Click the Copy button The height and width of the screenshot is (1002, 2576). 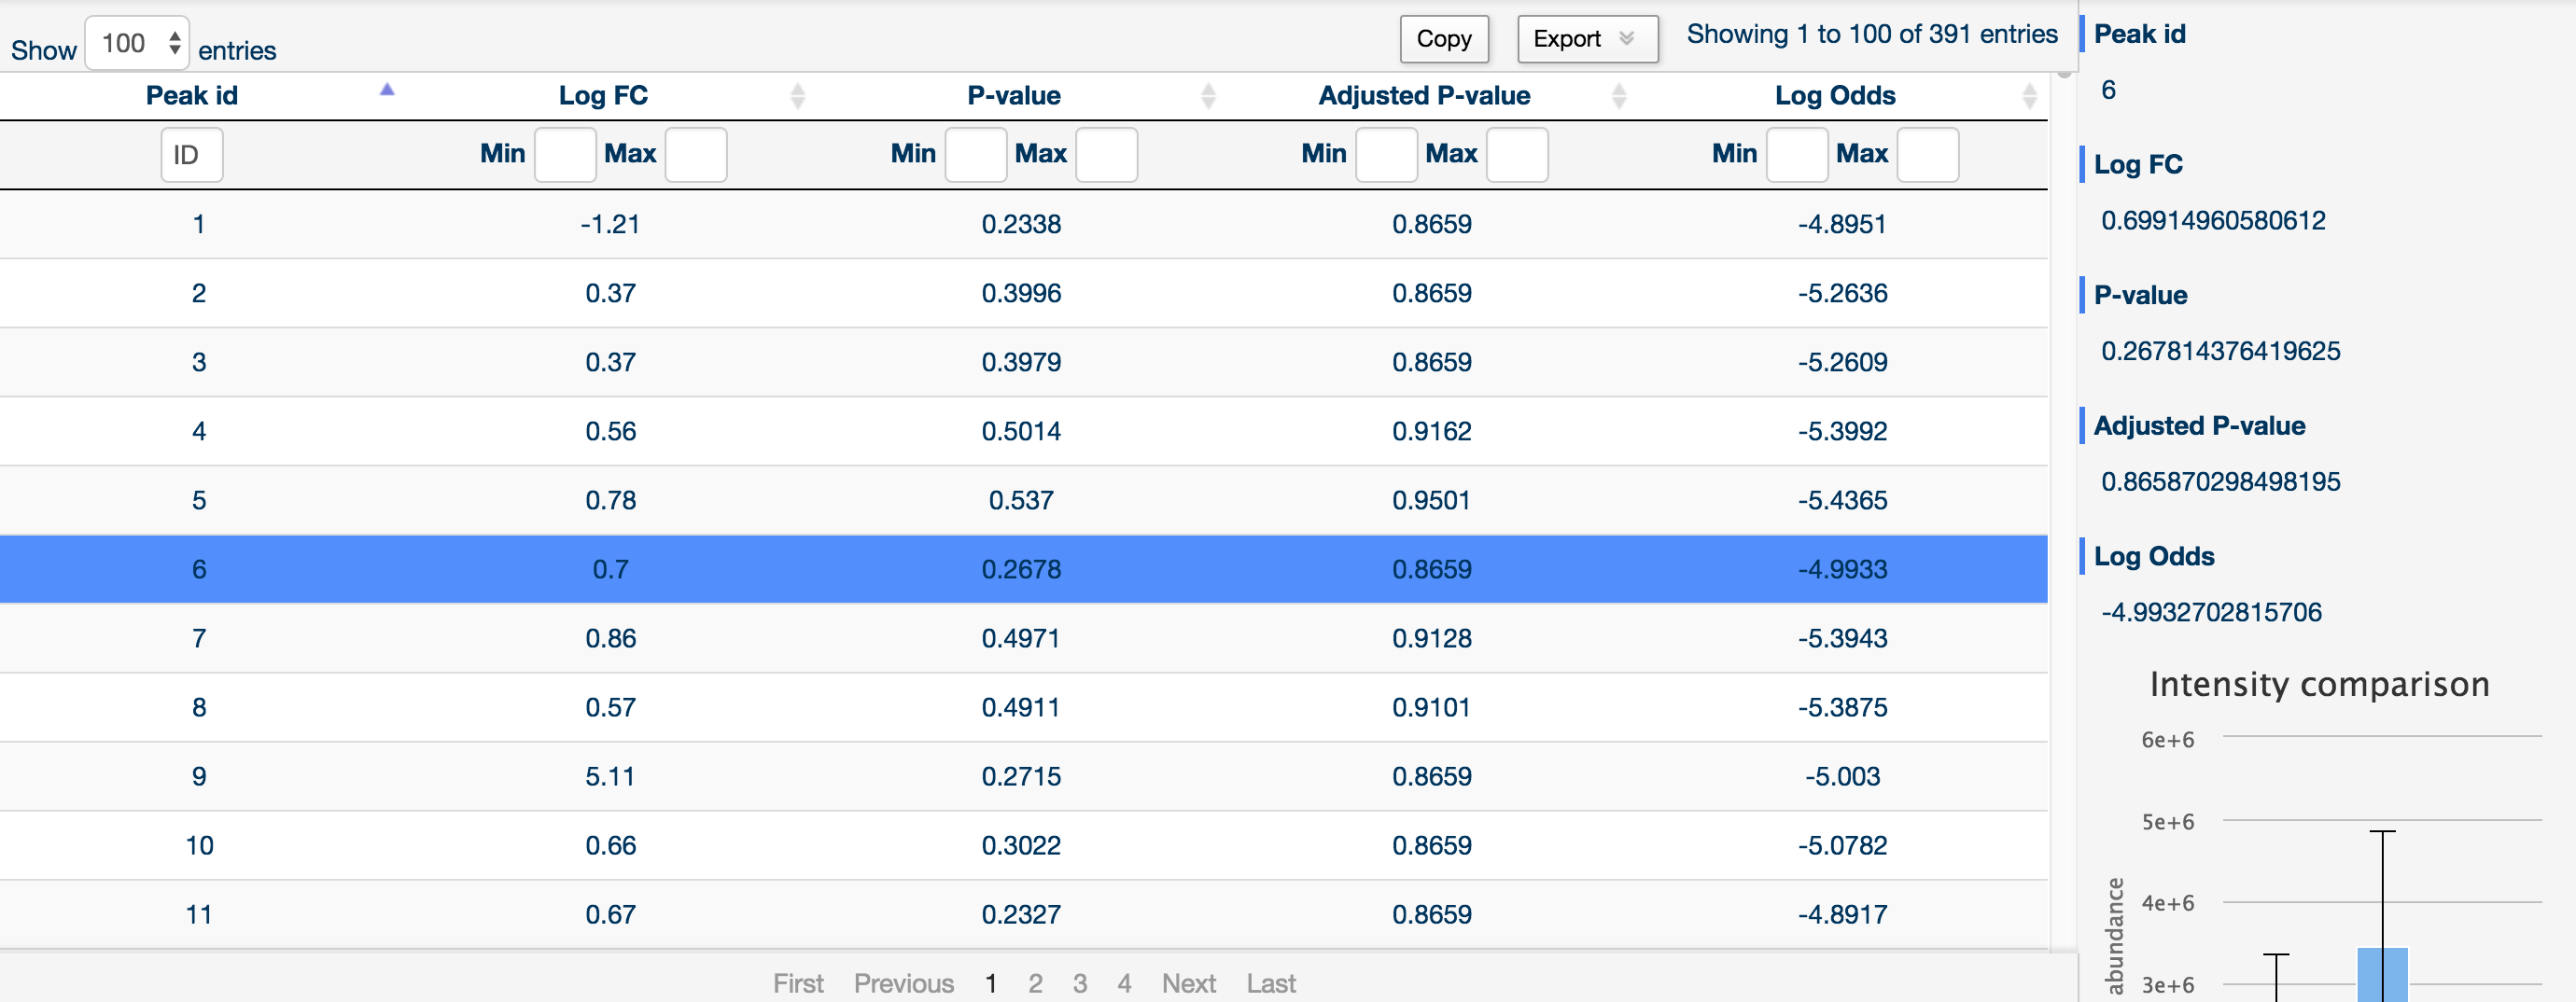click(1444, 39)
